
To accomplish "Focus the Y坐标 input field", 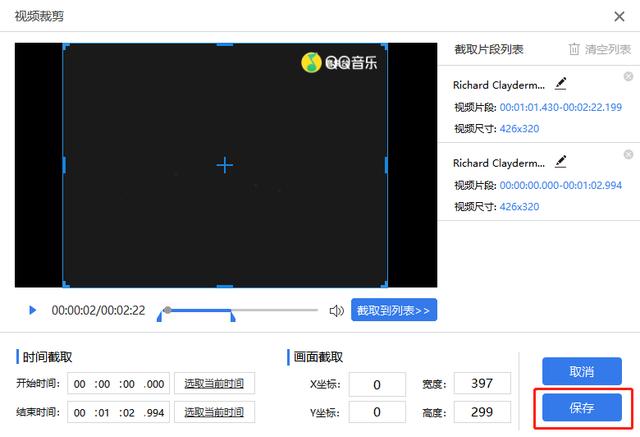I will point(377,412).
